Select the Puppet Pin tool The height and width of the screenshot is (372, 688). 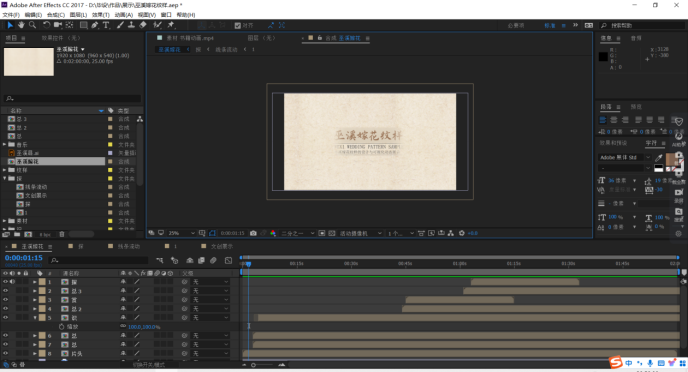[171, 25]
